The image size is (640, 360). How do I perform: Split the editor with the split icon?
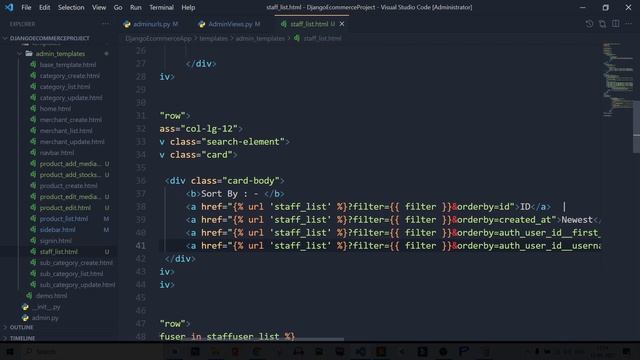click(616, 24)
